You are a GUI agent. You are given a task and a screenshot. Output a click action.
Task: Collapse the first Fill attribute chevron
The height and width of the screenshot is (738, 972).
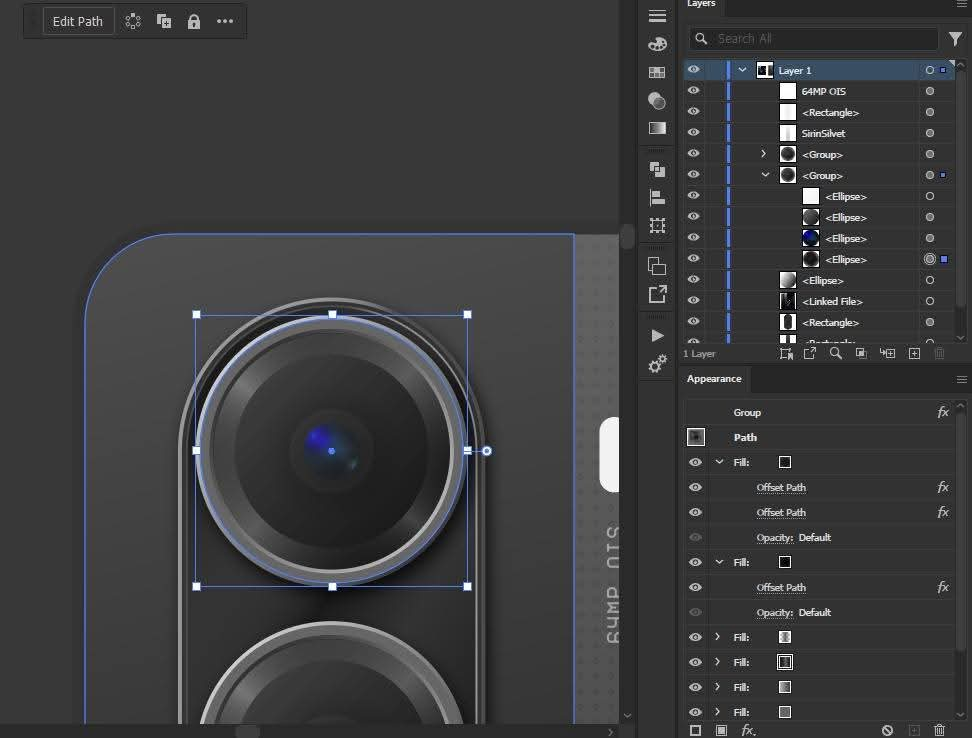pyautogui.click(x=719, y=462)
